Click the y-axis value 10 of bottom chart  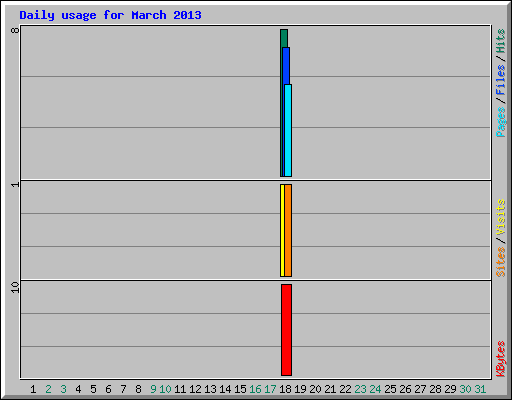[x=15, y=287]
